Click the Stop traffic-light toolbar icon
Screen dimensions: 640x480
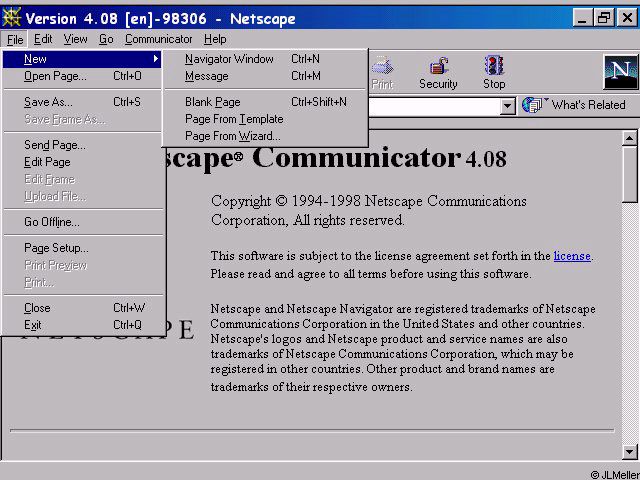click(494, 65)
